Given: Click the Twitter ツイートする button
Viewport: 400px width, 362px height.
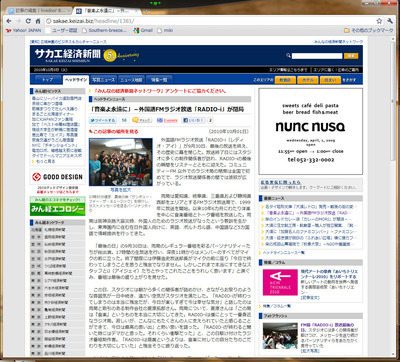Looking at the screenshot, I should [102, 120].
